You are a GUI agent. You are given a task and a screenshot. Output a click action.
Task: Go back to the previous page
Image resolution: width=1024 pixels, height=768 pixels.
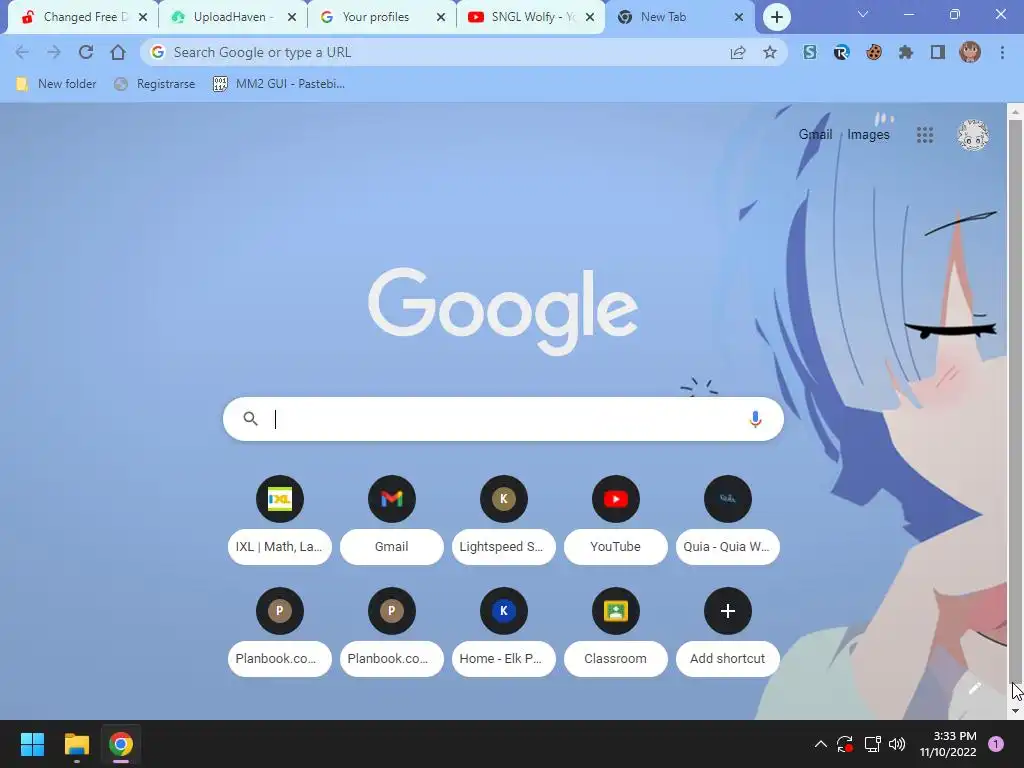pyautogui.click(x=22, y=52)
